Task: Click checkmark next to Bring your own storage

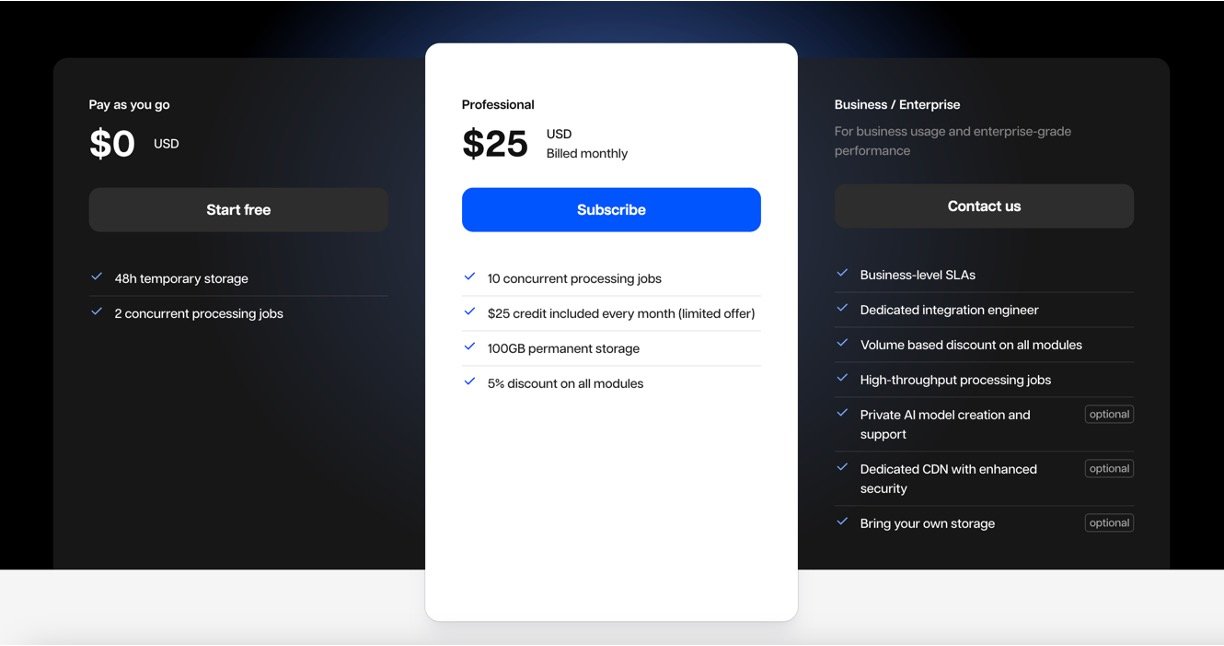Action: pyautogui.click(x=843, y=522)
